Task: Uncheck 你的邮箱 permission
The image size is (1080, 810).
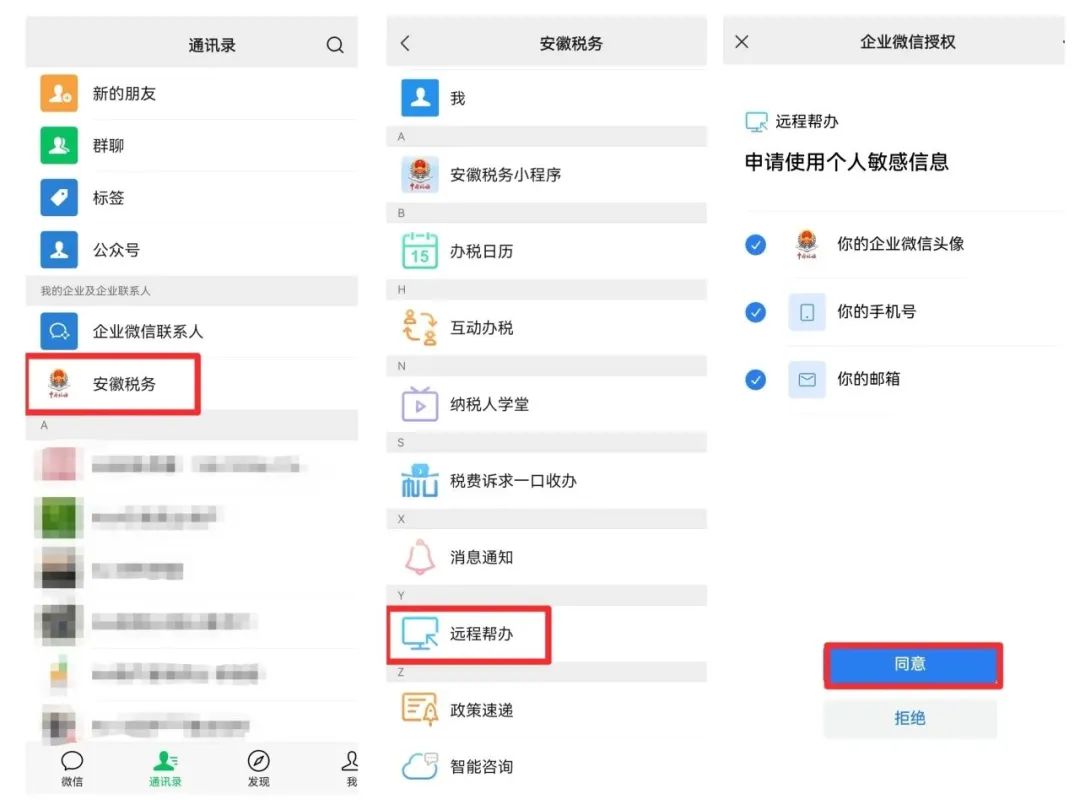Action: 756,380
